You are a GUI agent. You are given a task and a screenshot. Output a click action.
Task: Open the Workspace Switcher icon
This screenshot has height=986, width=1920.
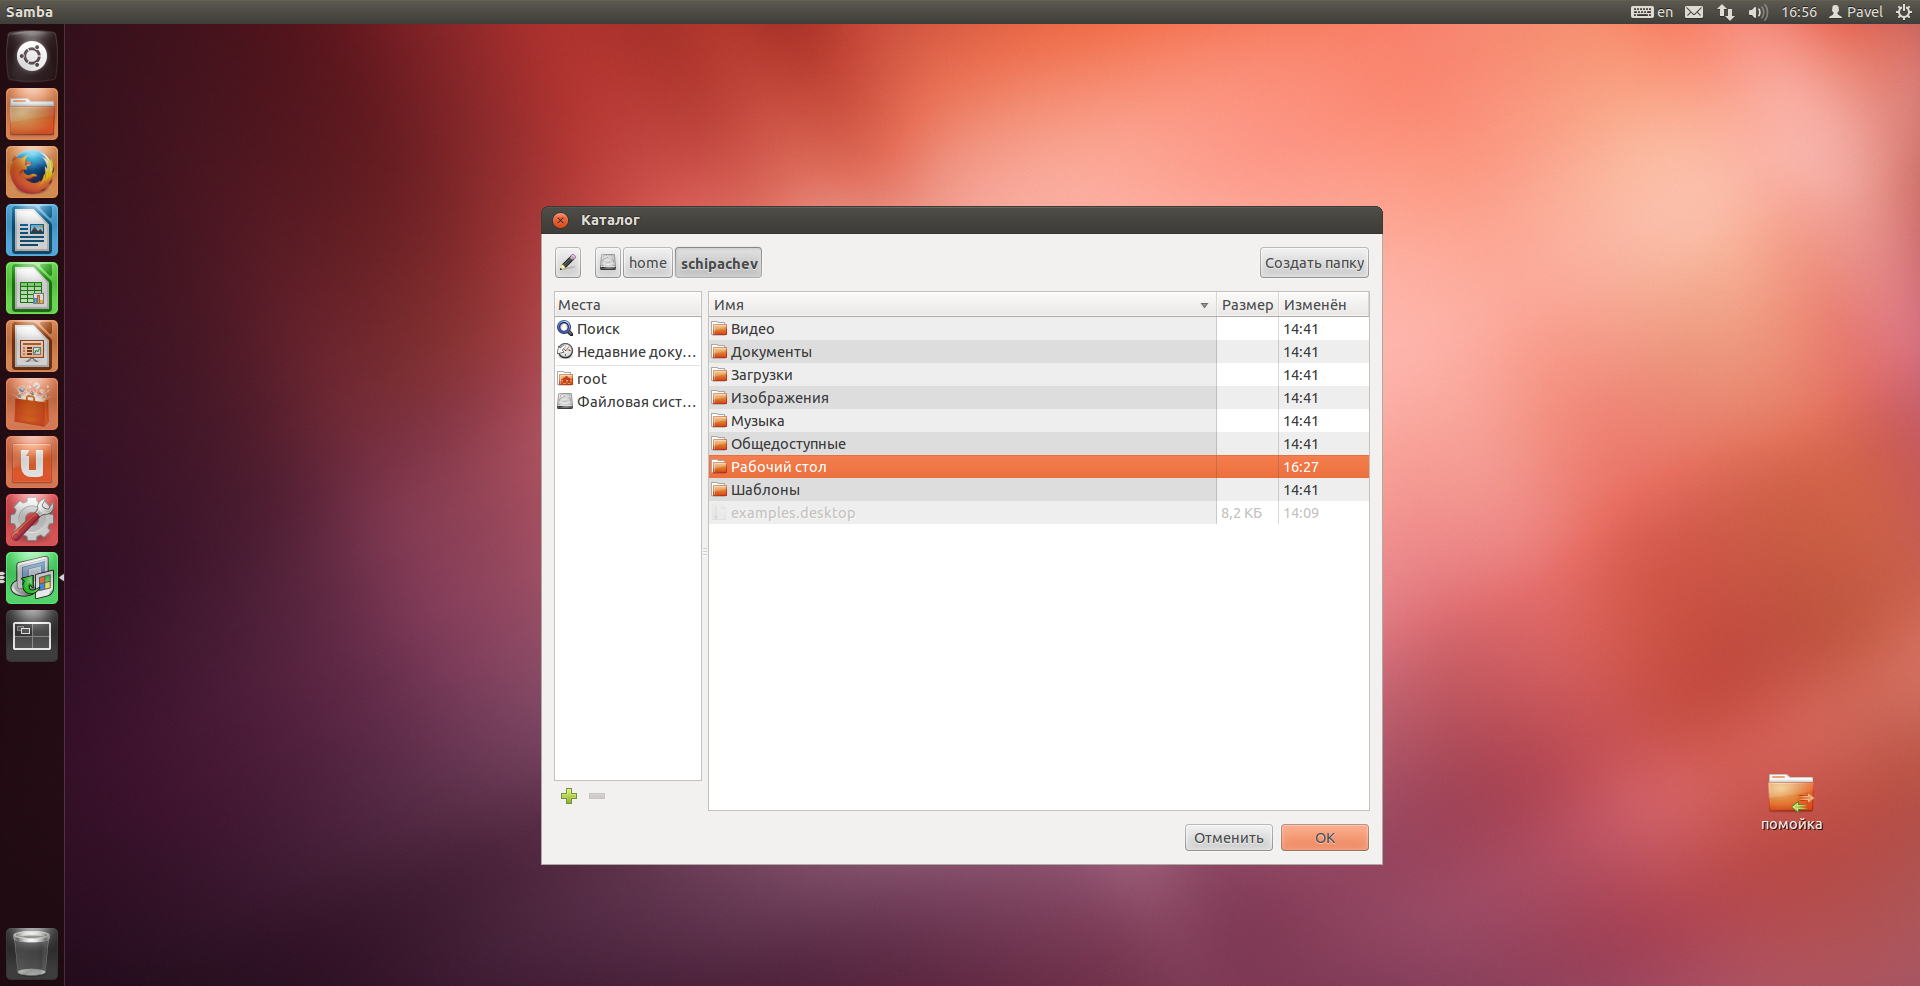[32, 636]
